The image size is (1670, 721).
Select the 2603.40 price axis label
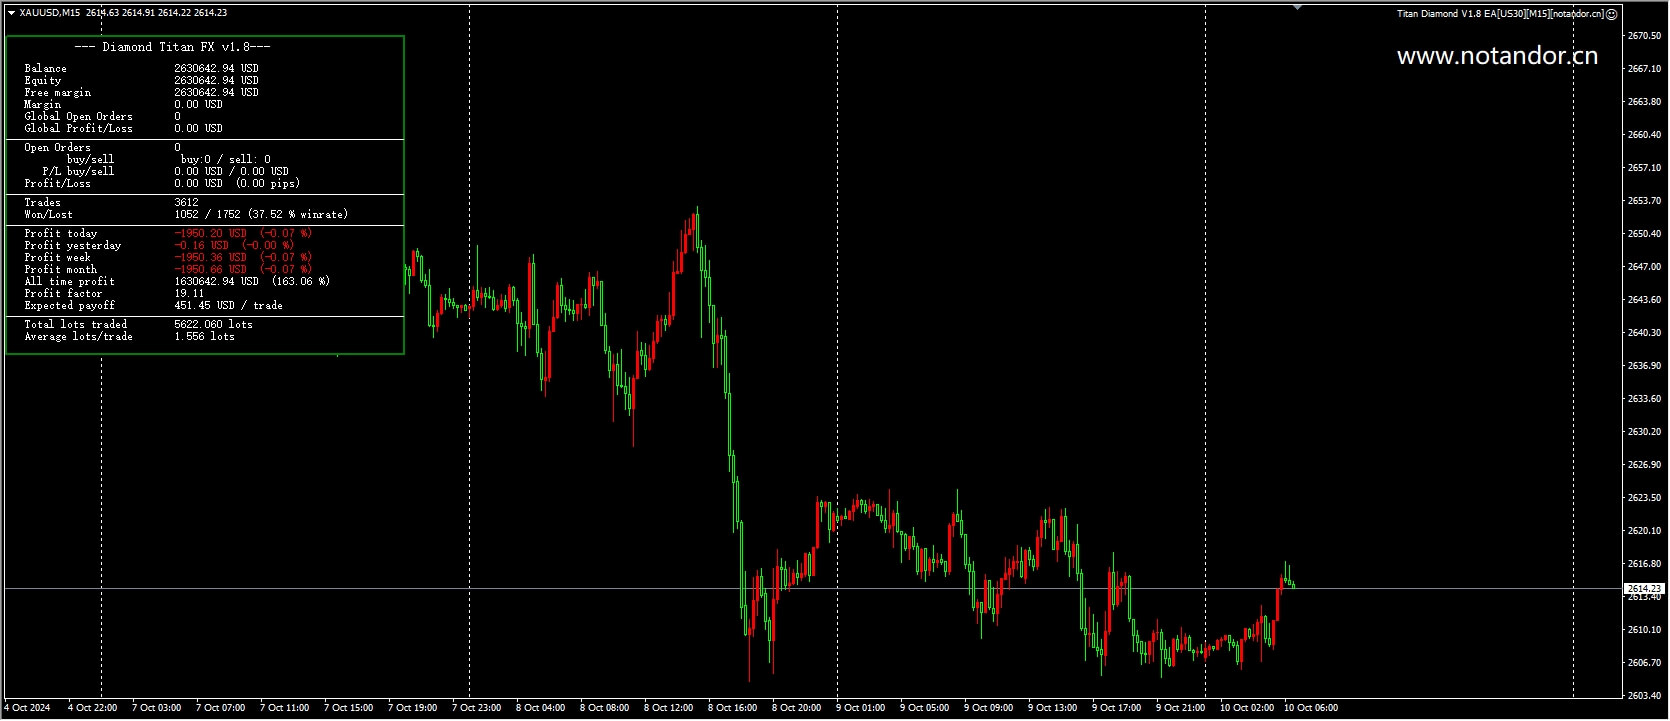[x=1645, y=696]
